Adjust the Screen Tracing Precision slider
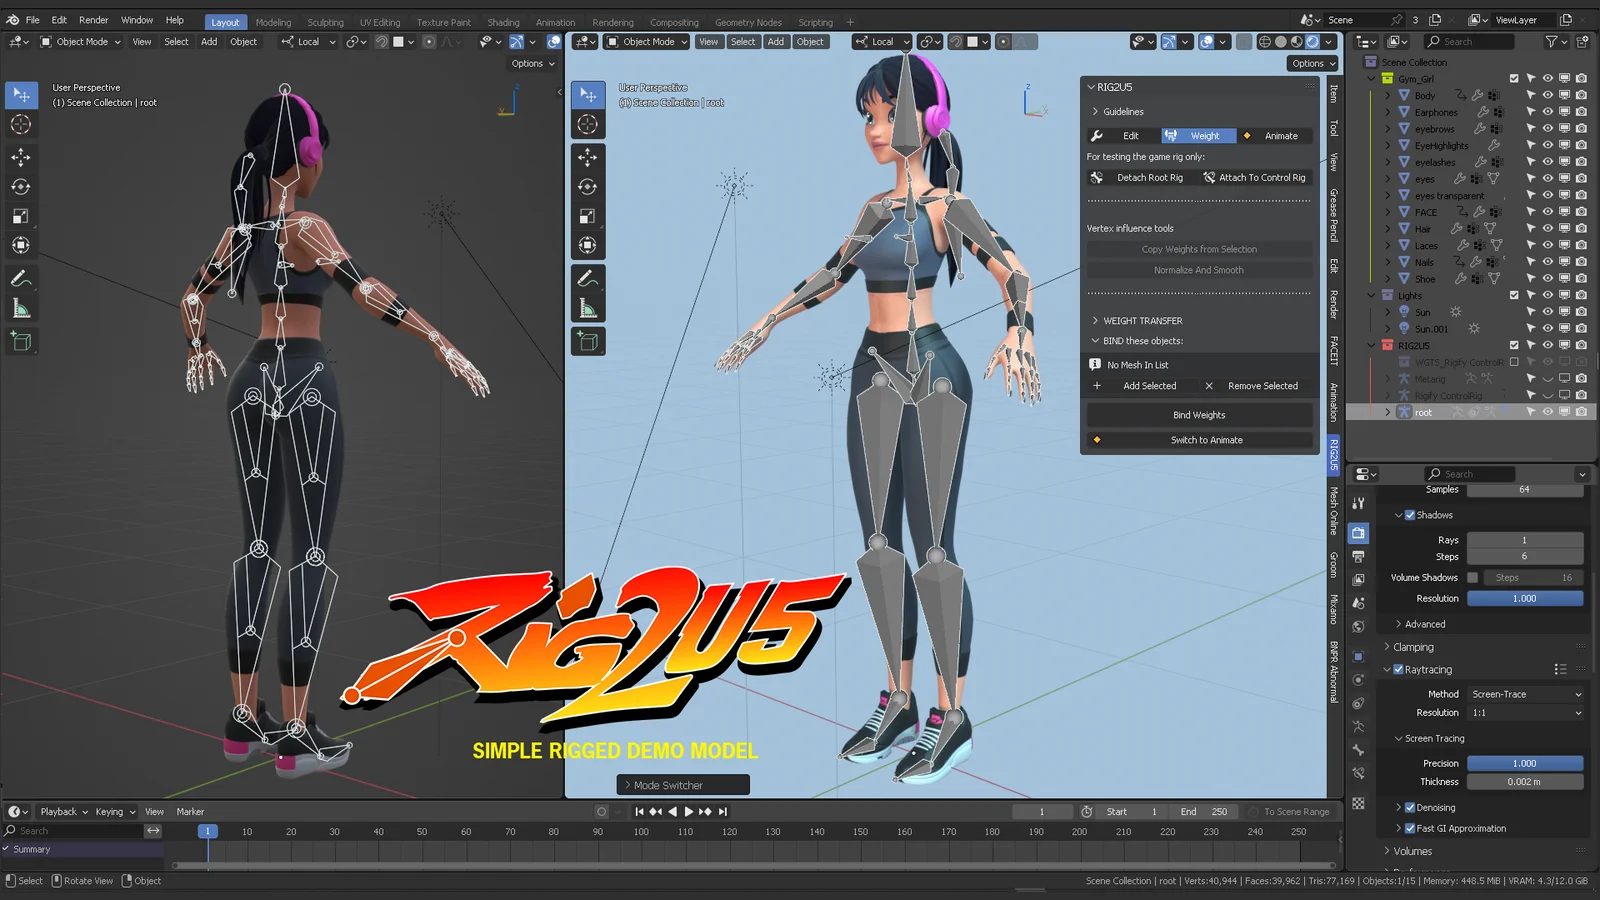 point(1525,762)
